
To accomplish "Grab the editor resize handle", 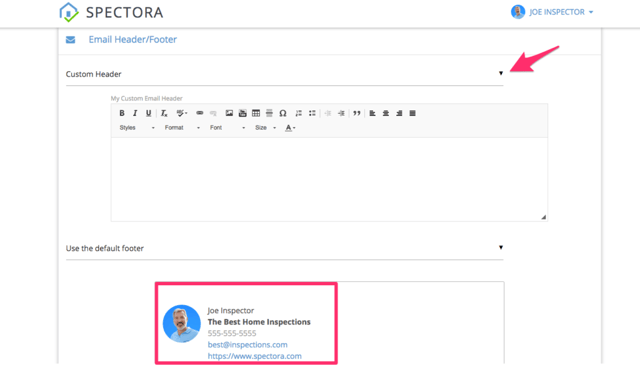I will coord(544,217).
